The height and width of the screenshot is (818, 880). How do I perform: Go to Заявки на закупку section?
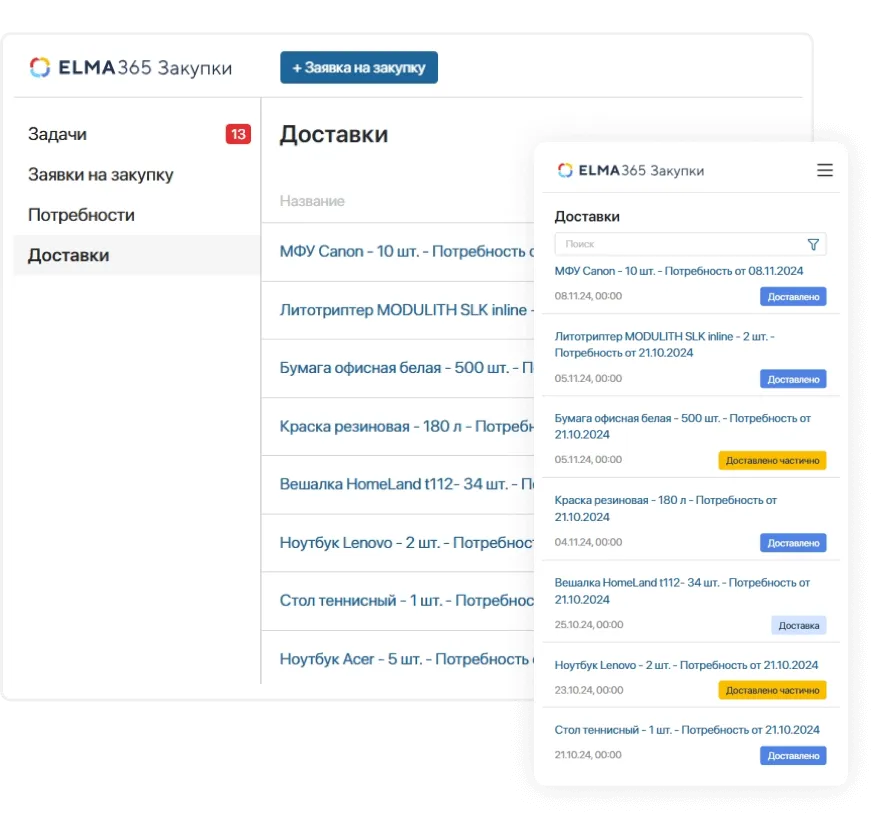[x=101, y=175]
